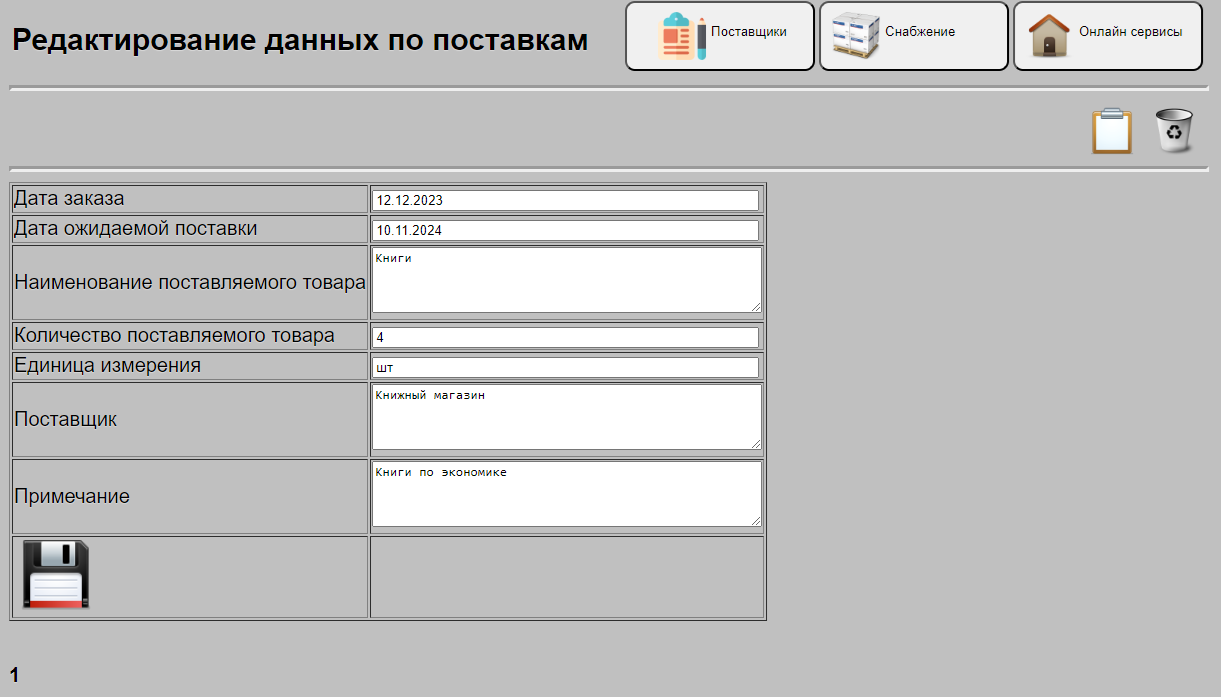Select the Наименование поставляемого товара text area
Viewport: 1221px width, 697px height.
click(565, 280)
